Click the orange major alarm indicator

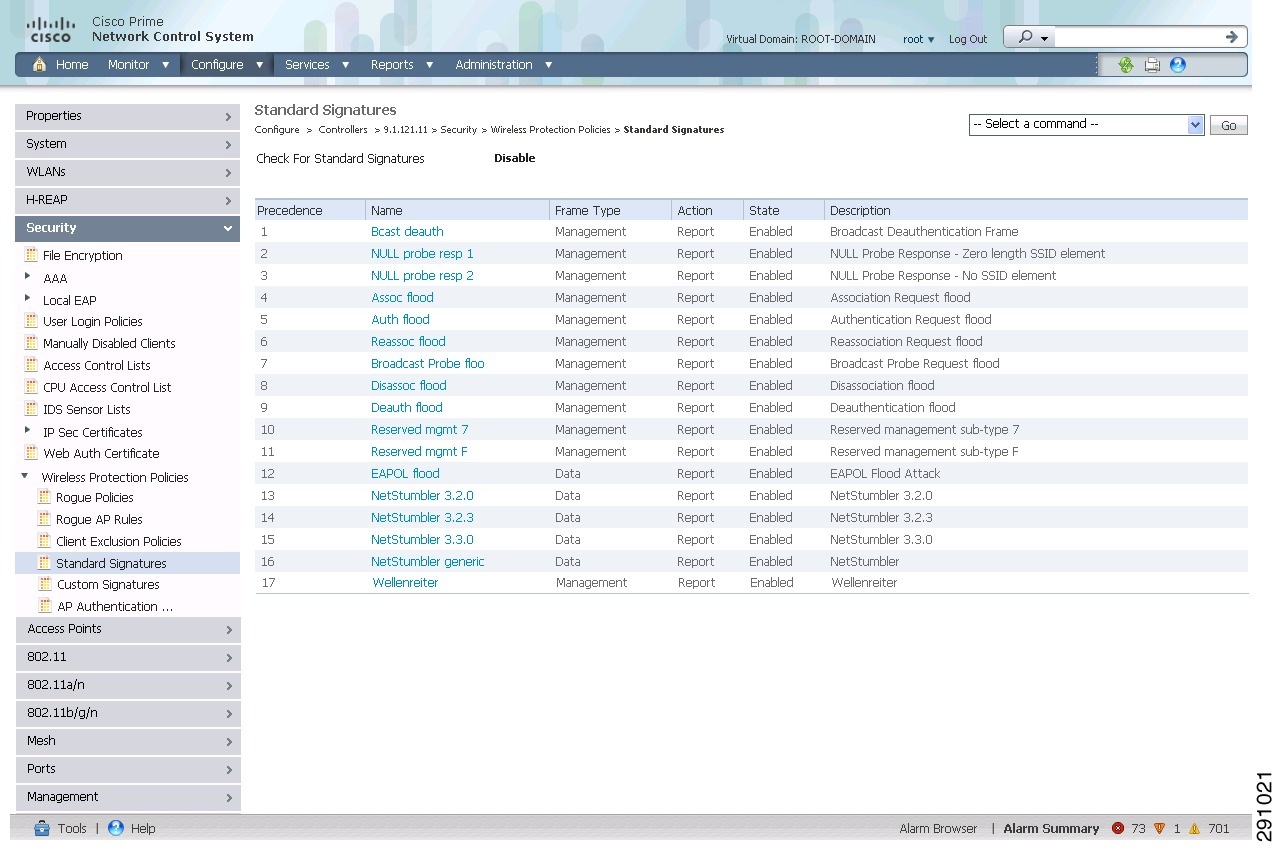[x=1160, y=828]
